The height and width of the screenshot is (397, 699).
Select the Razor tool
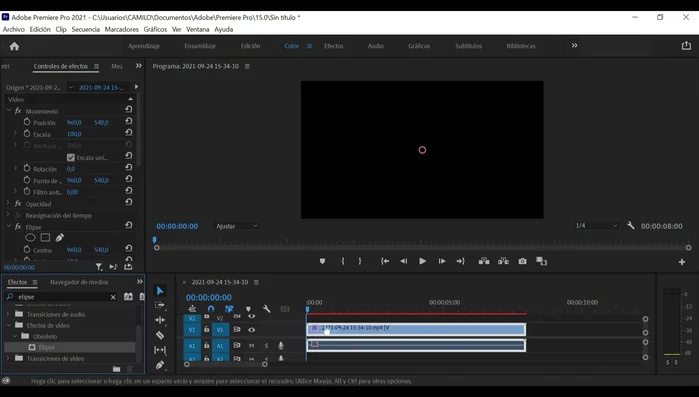pyautogui.click(x=160, y=335)
